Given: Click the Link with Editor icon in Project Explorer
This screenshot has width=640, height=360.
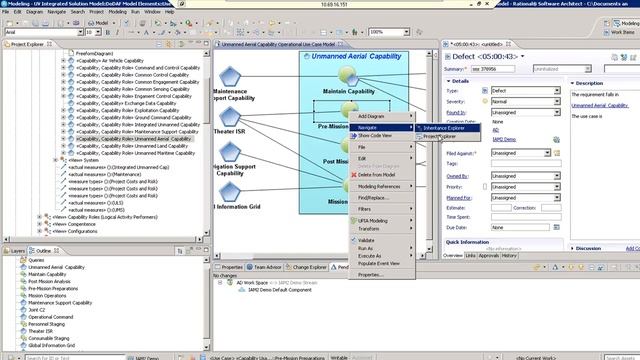Looking at the screenshot, I should coord(169,44).
